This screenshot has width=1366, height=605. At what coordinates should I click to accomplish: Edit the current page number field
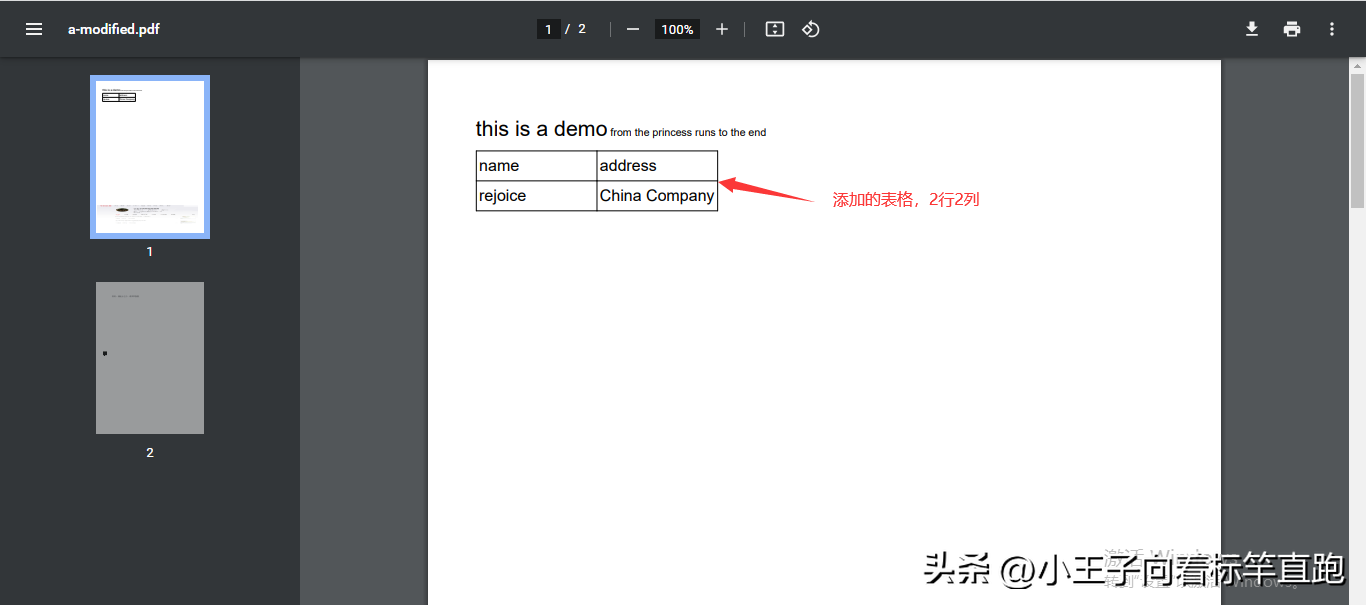click(x=548, y=29)
